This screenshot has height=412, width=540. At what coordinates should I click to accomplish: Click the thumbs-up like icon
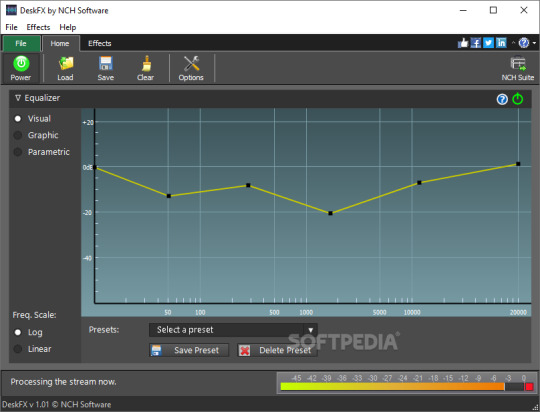[463, 43]
